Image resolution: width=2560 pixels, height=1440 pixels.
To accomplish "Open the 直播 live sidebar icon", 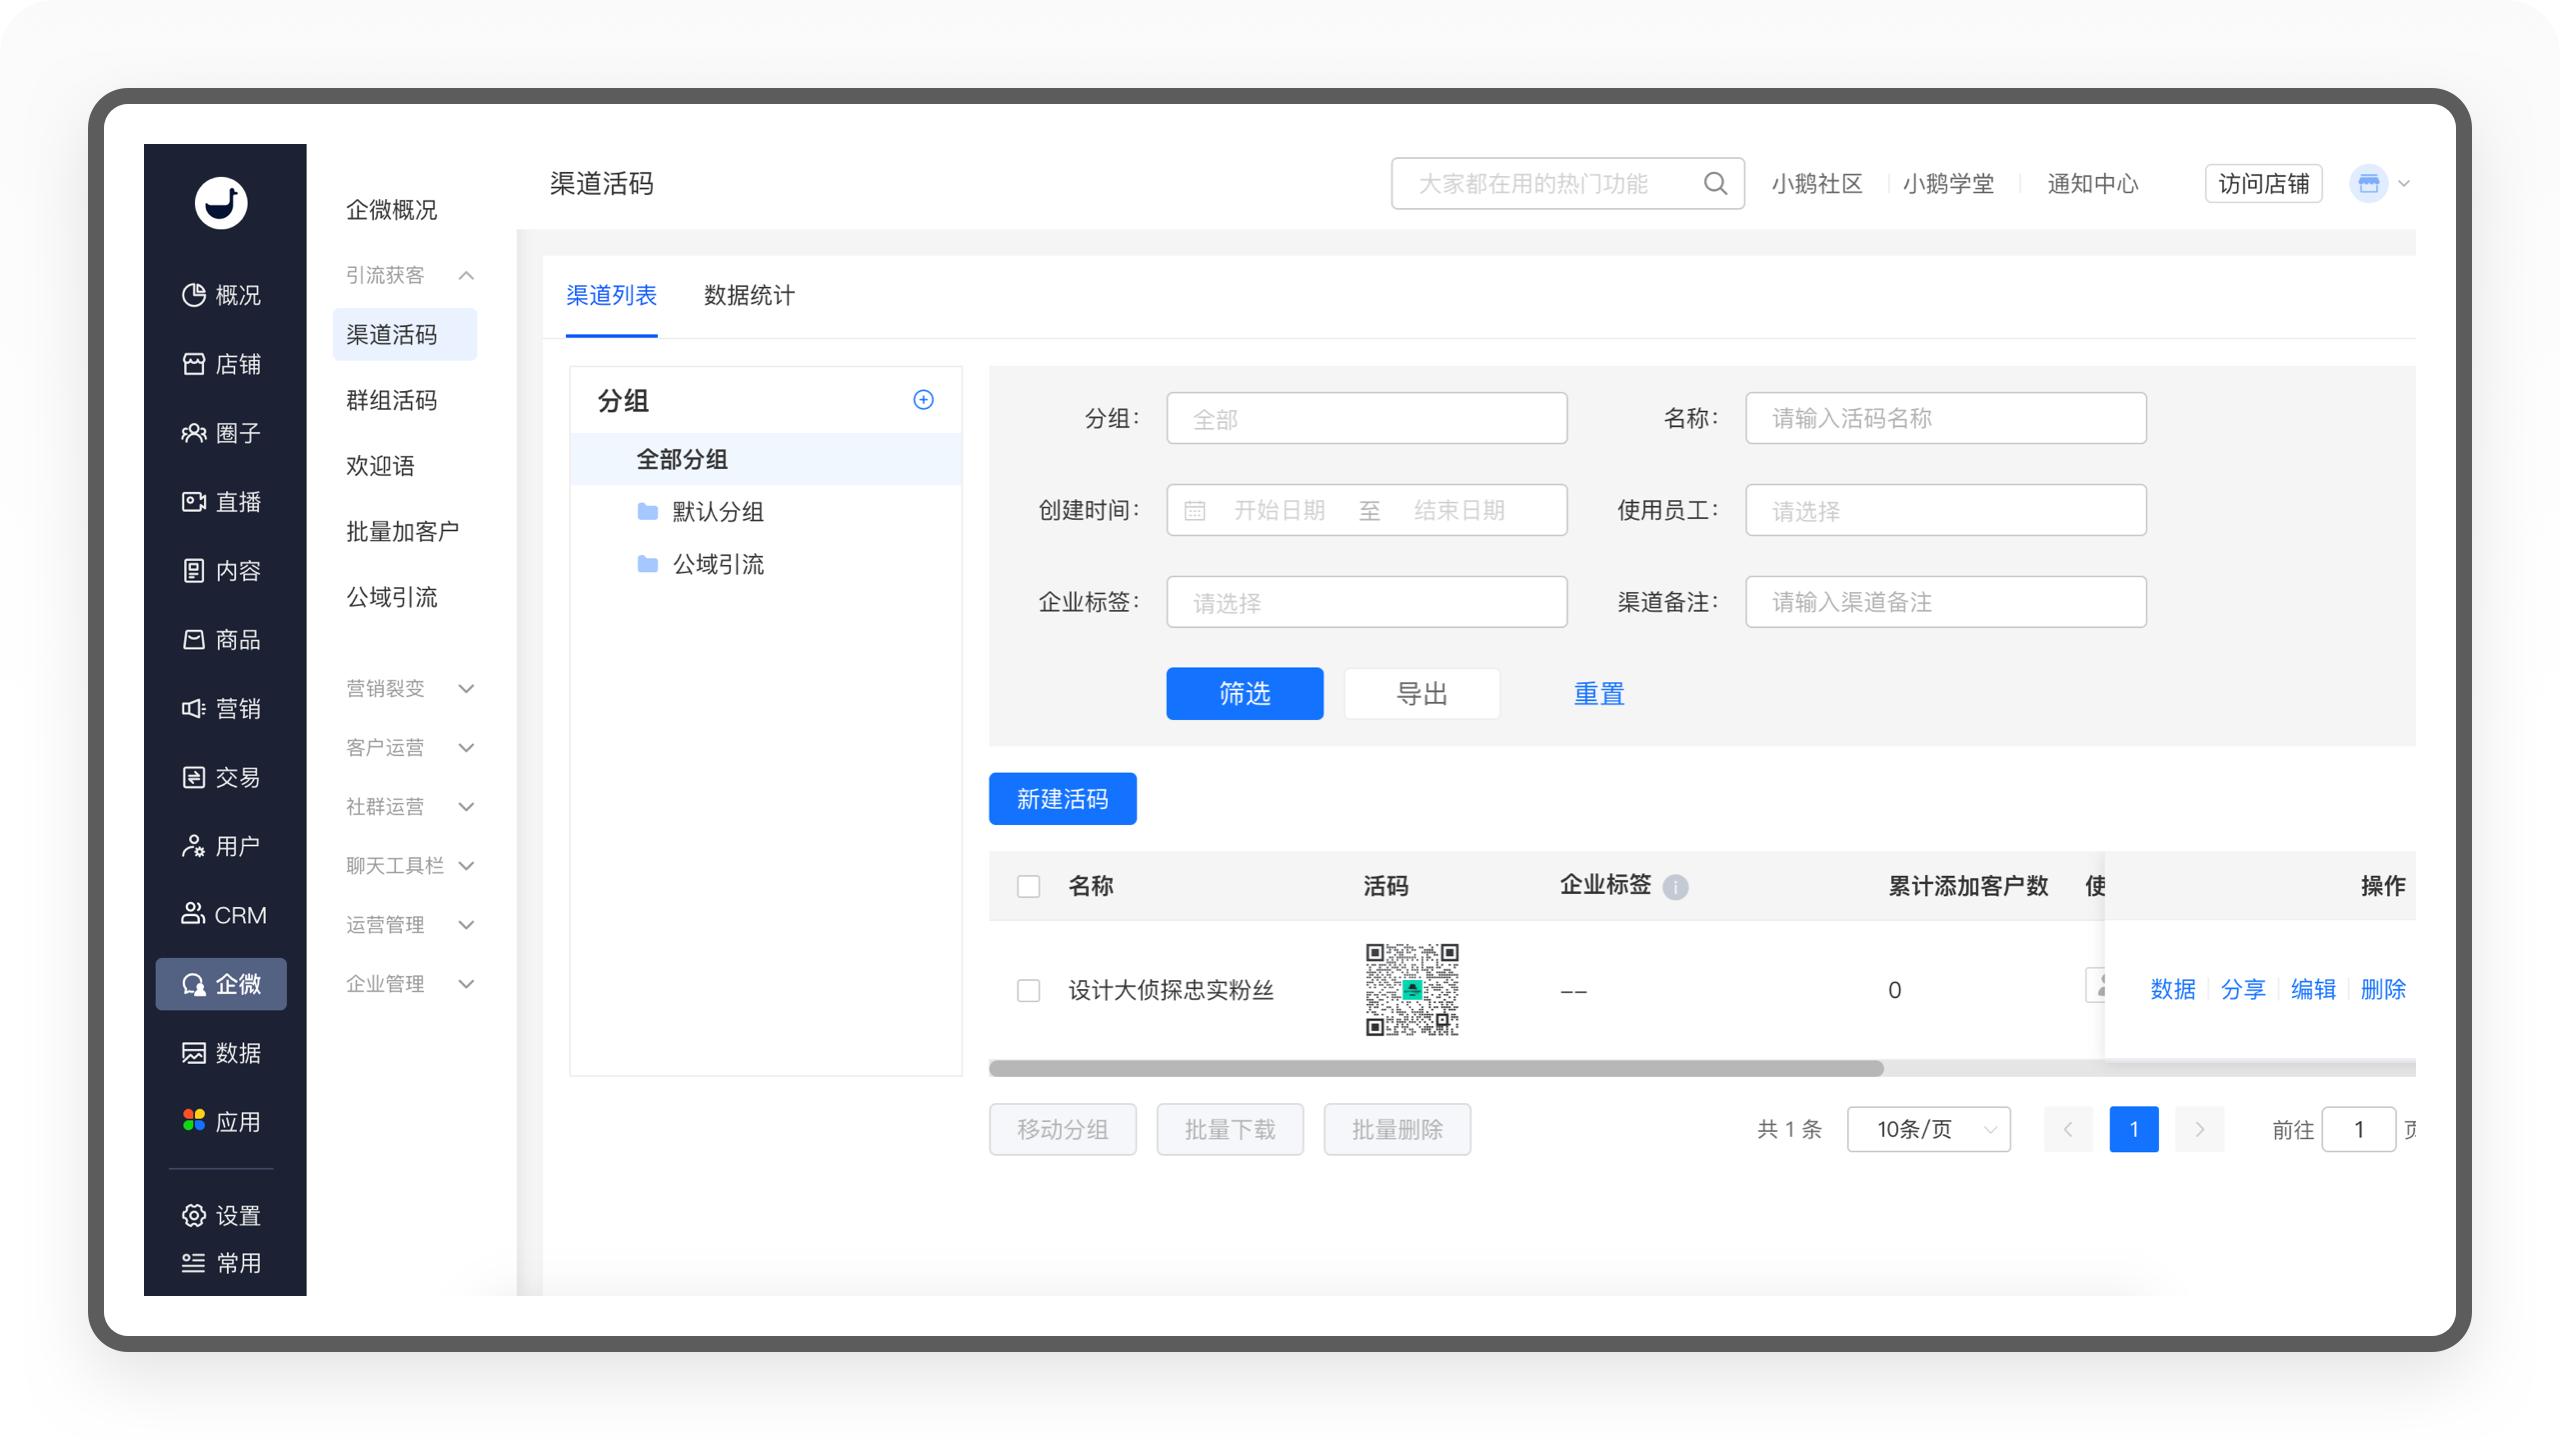I will pos(194,502).
